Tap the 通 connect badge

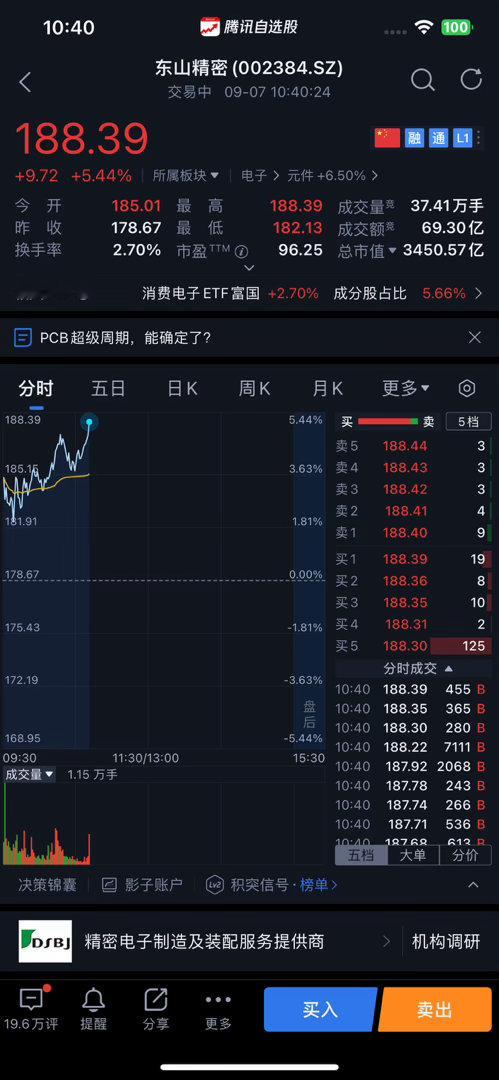tap(438, 138)
